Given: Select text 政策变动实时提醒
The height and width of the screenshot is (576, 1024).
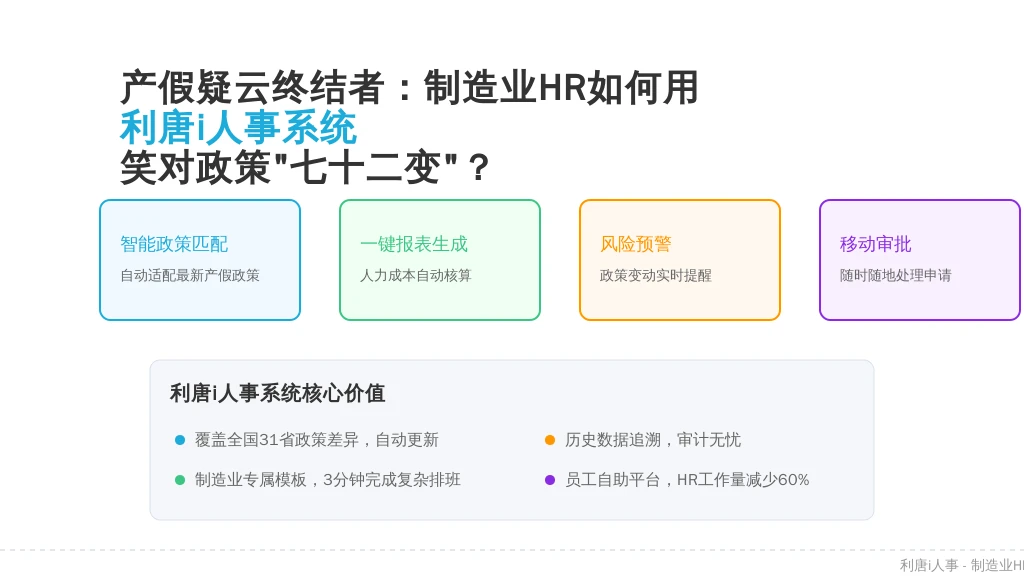Looking at the screenshot, I should coord(656,276).
